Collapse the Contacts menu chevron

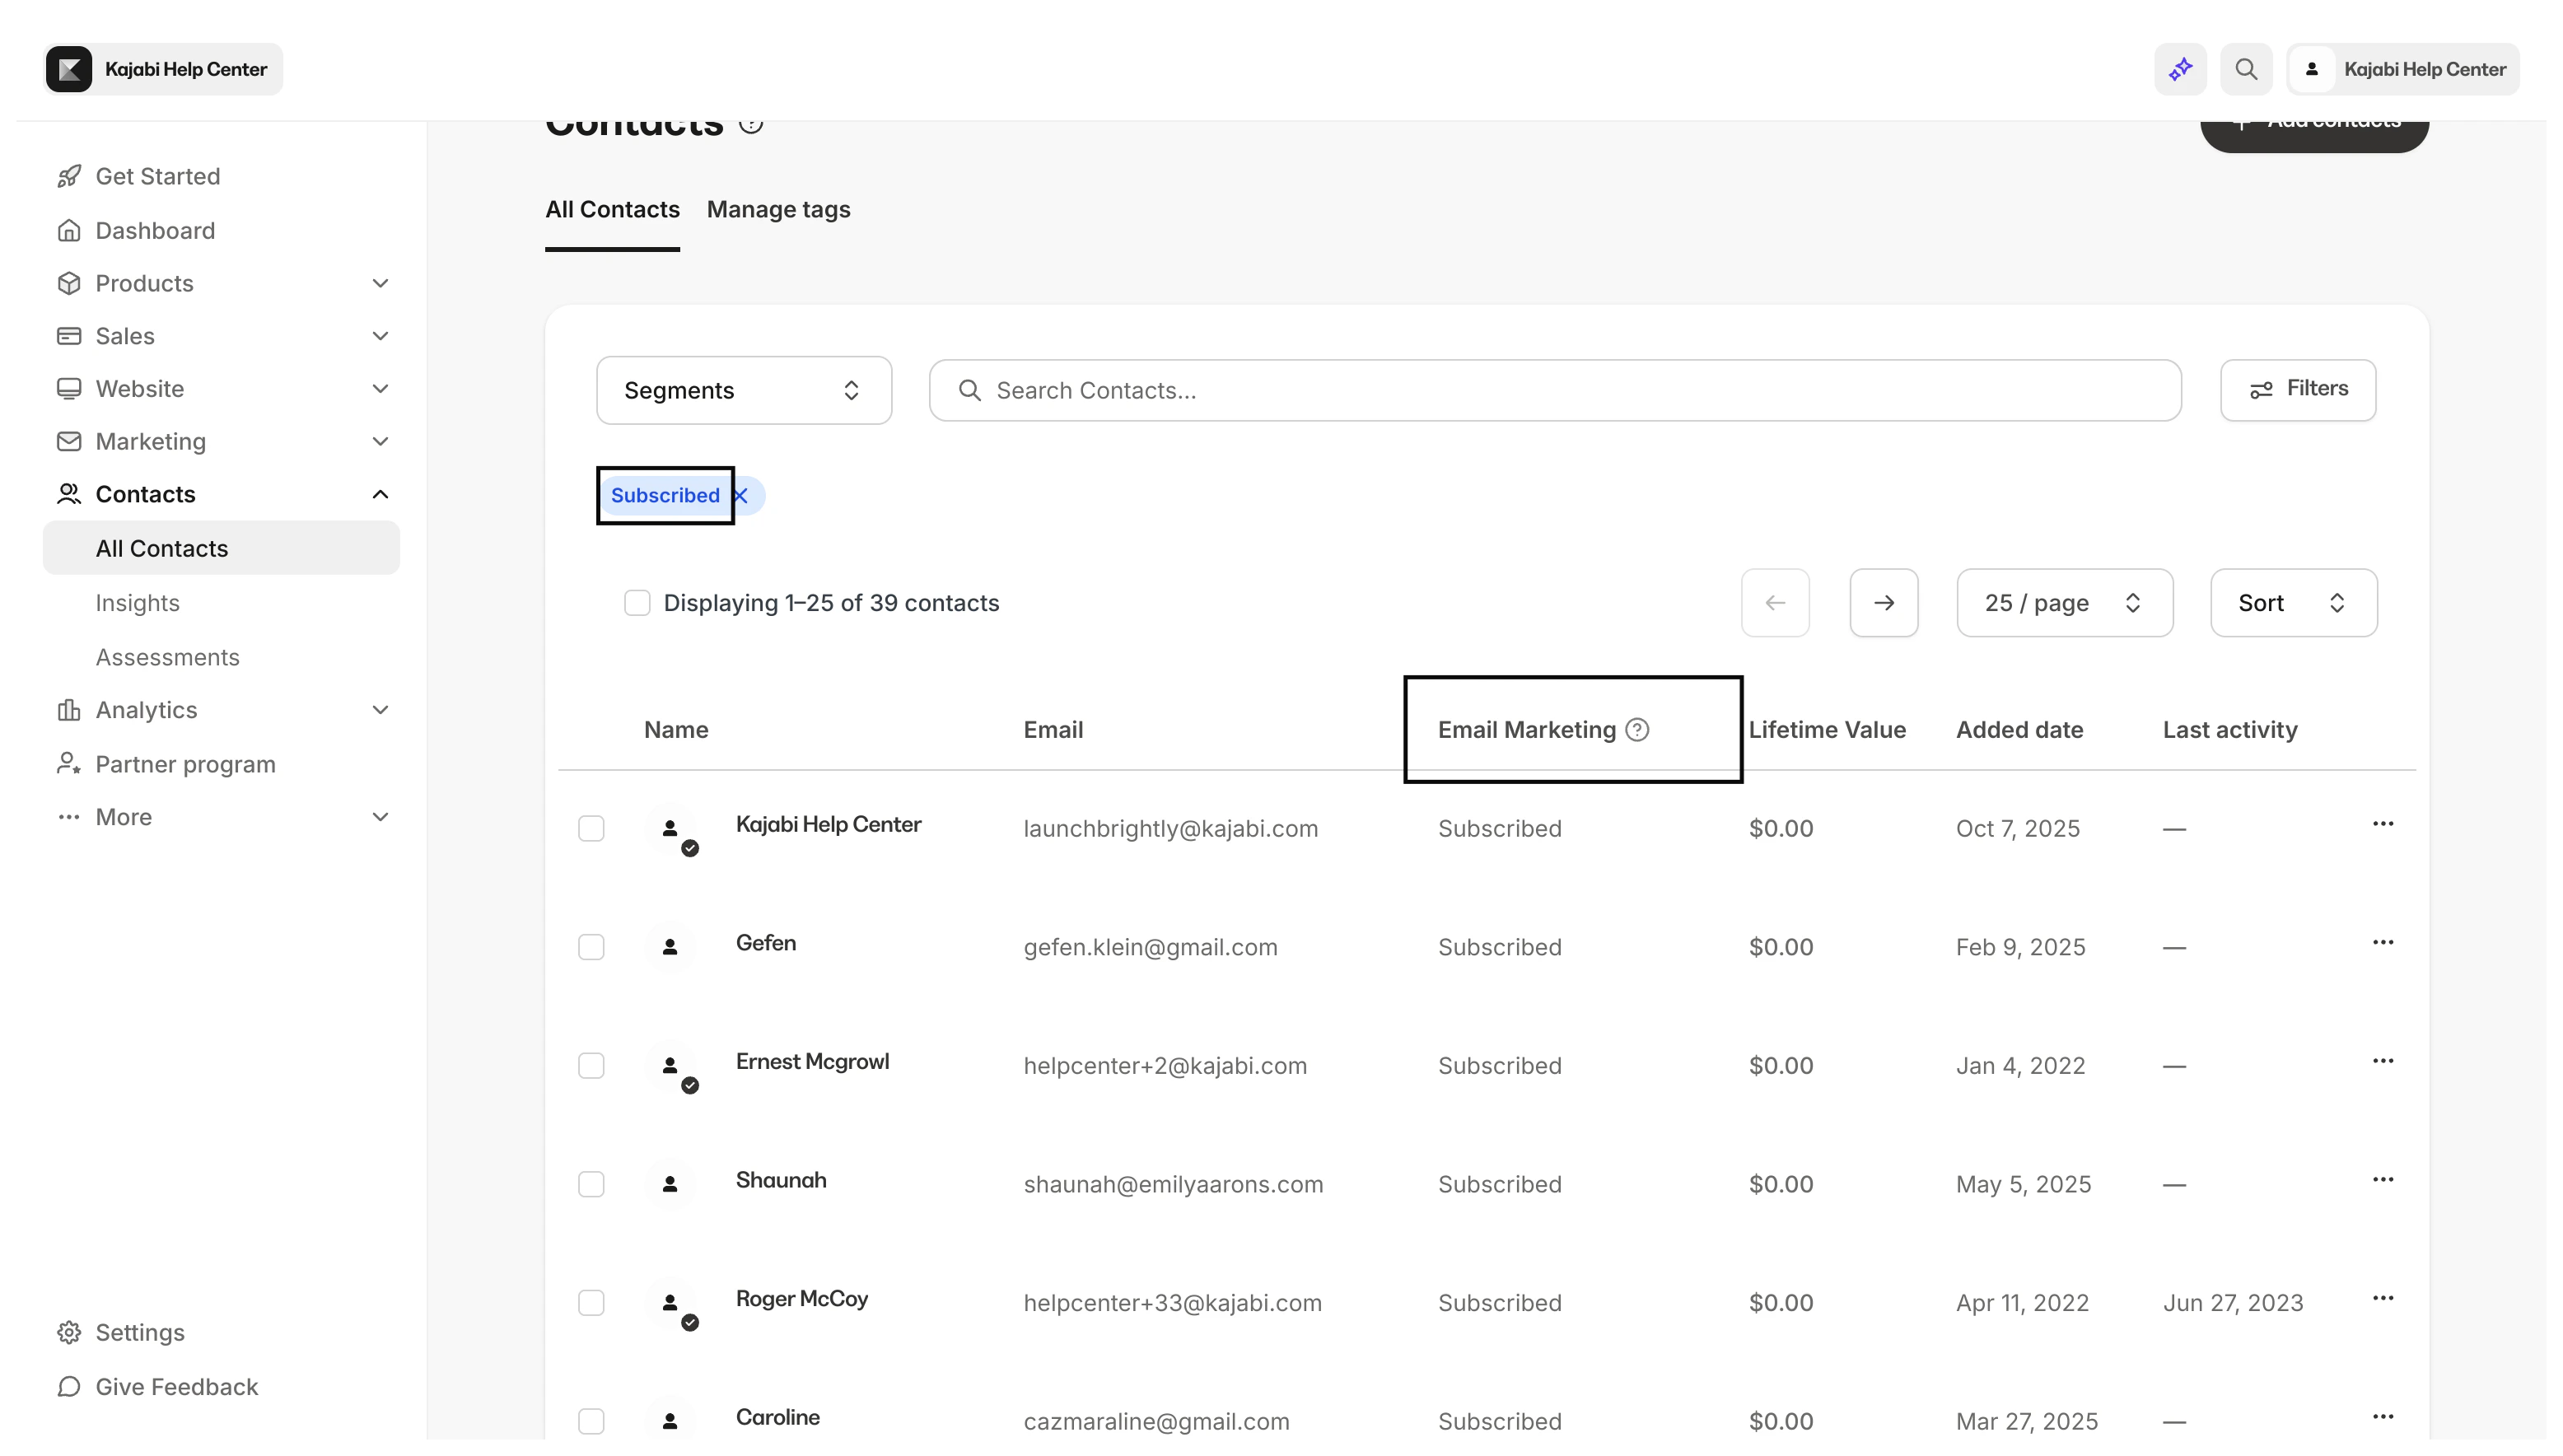click(380, 494)
